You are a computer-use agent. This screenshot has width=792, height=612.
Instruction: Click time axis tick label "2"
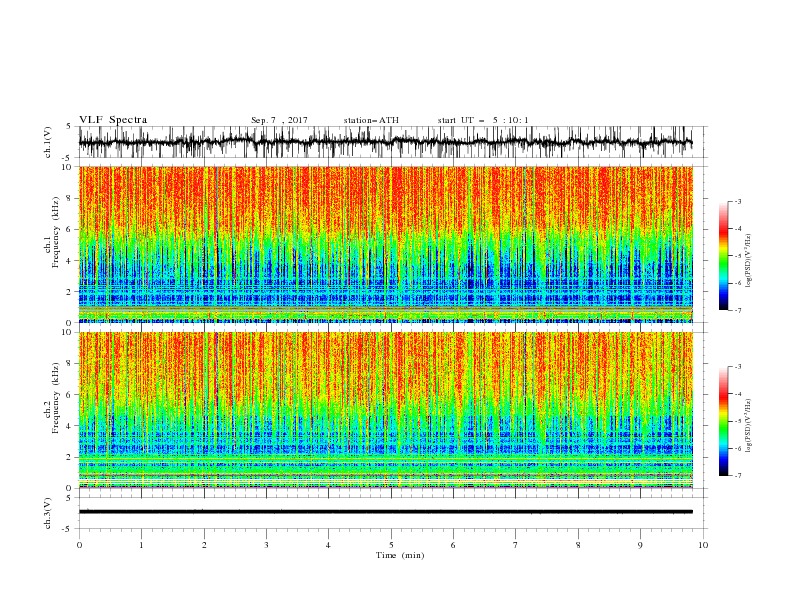[204, 545]
